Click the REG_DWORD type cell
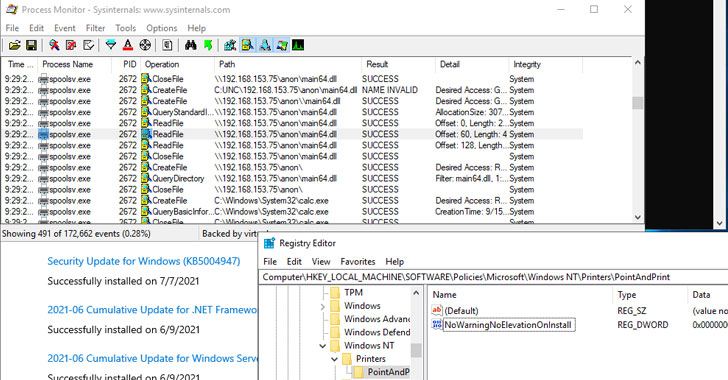Viewport: 728px width, 380px height. pyautogui.click(x=643, y=325)
